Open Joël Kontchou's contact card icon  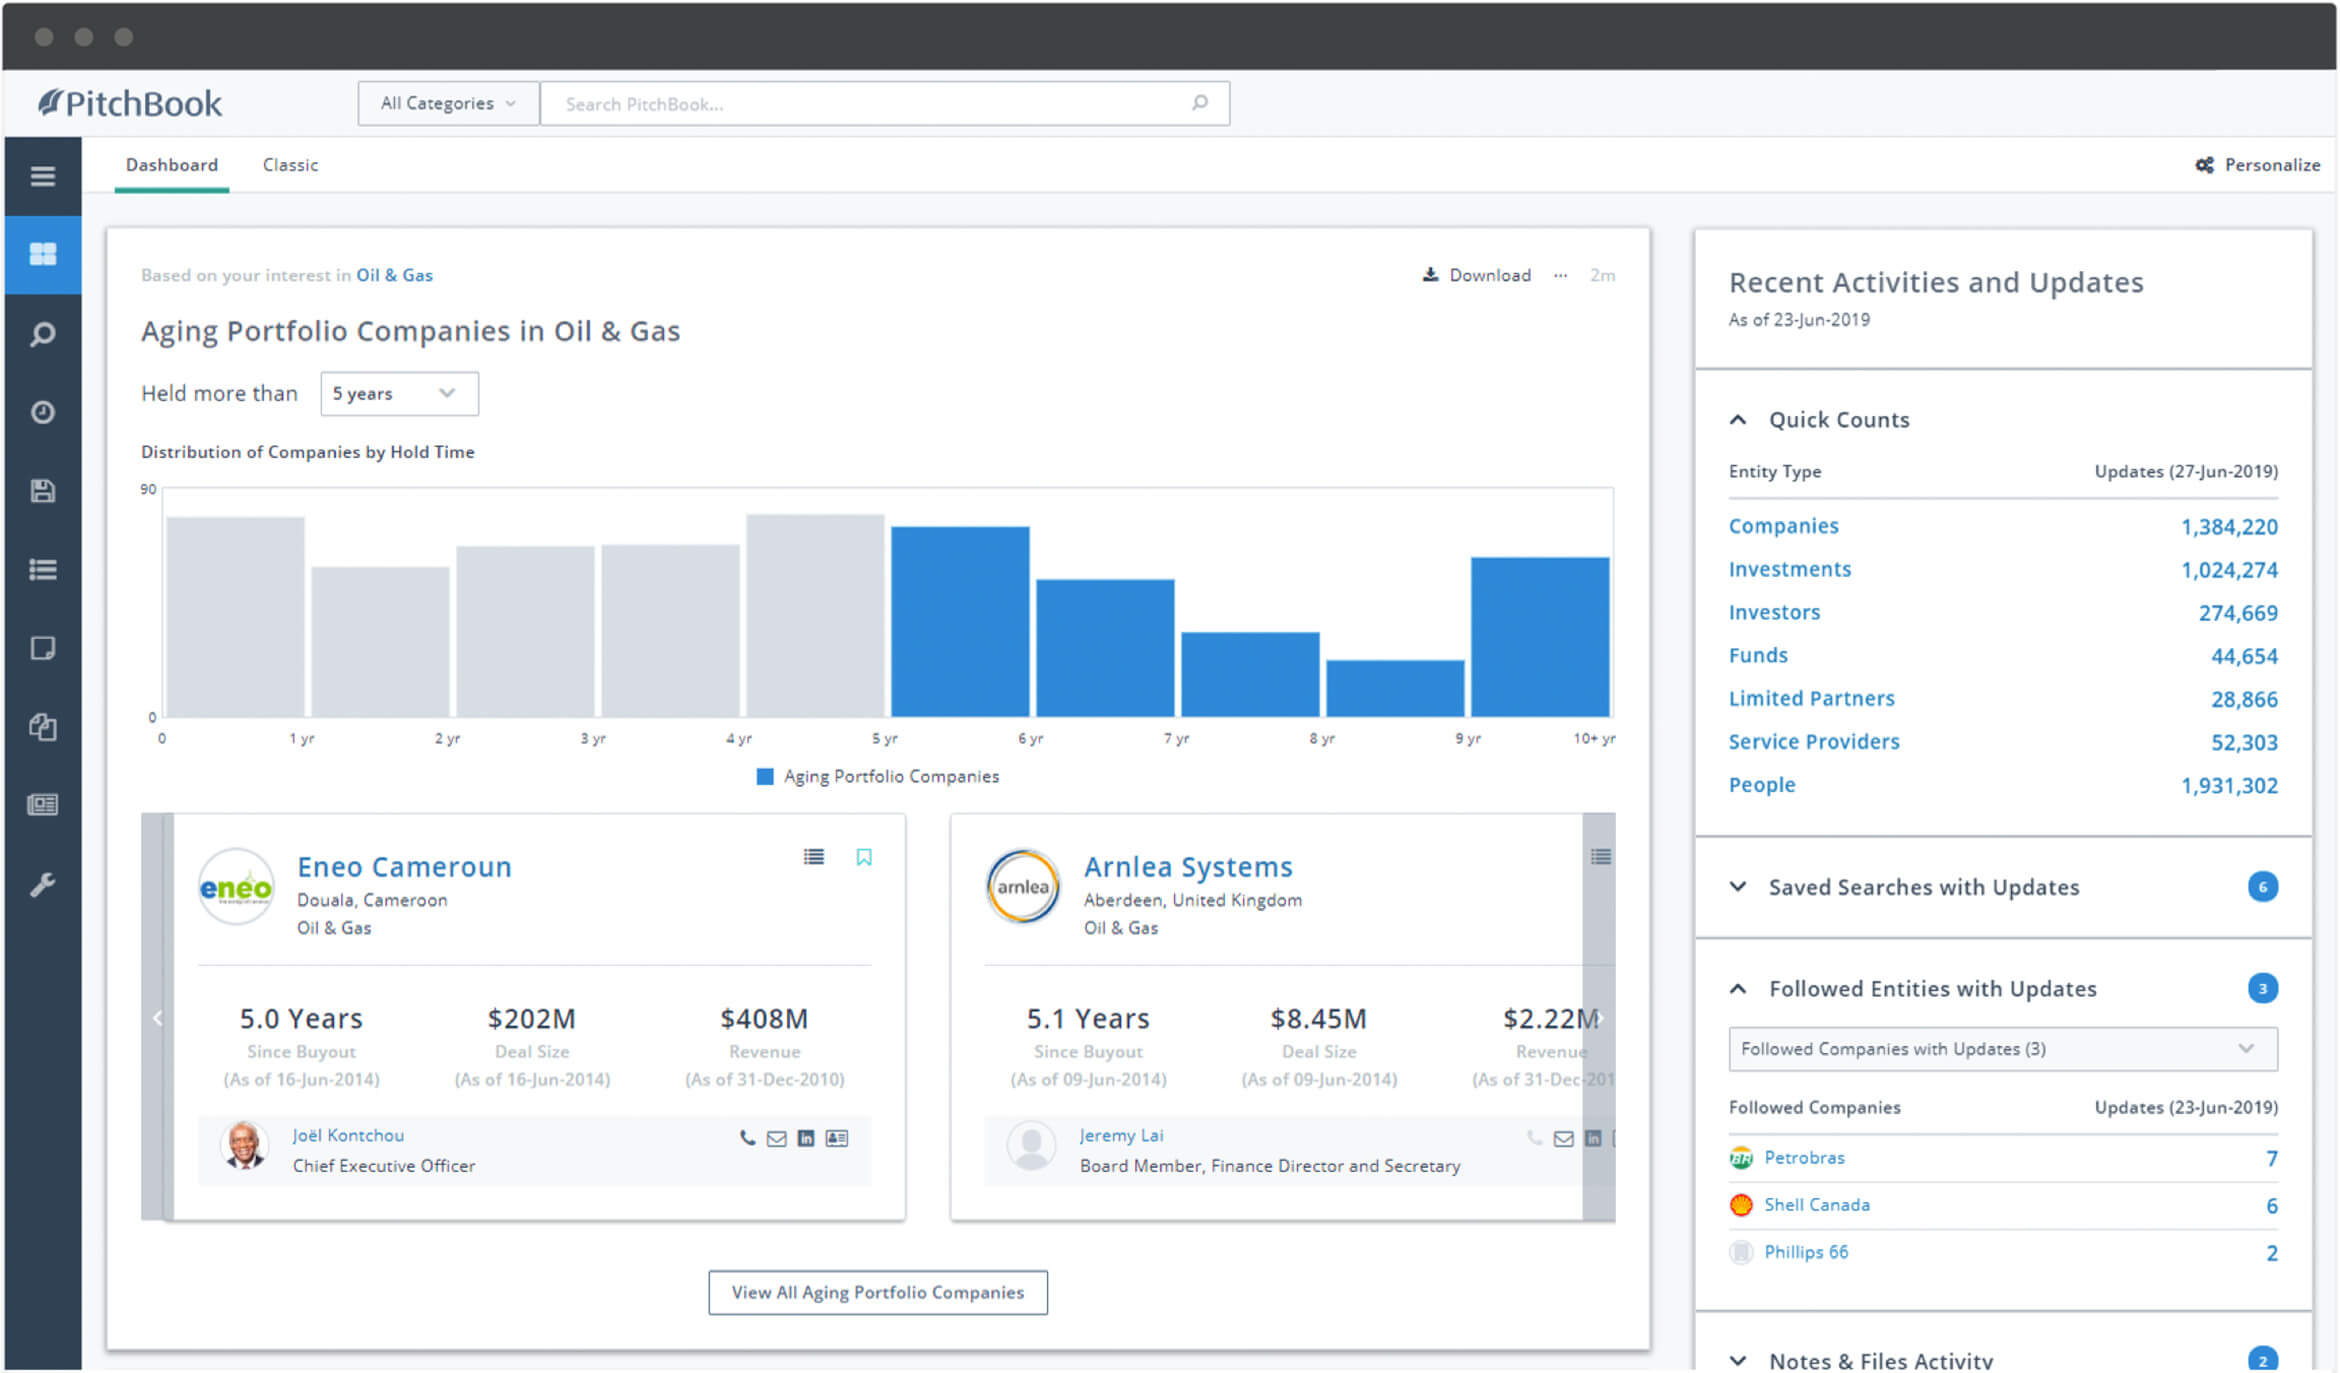(837, 1138)
